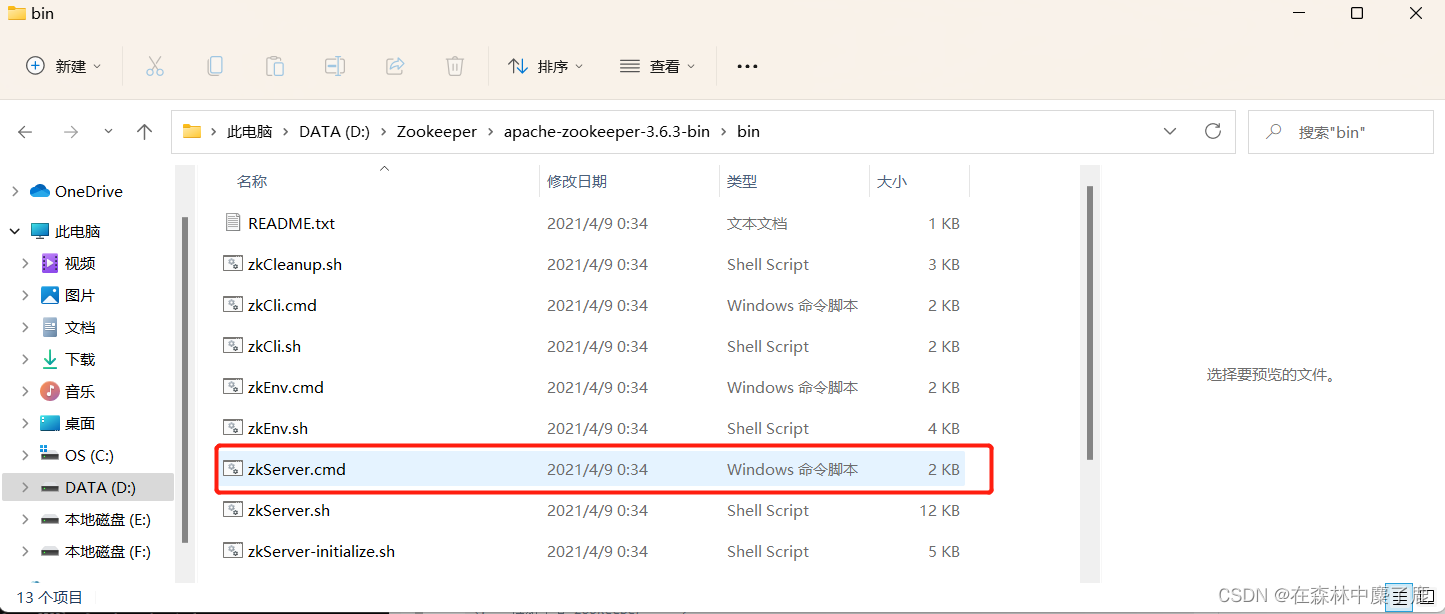Image resolution: width=1445 pixels, height=614 pixels.
Task: Select 此电脑 in the navigation tree
Action: pyautogui.click(x=78, y=231)
